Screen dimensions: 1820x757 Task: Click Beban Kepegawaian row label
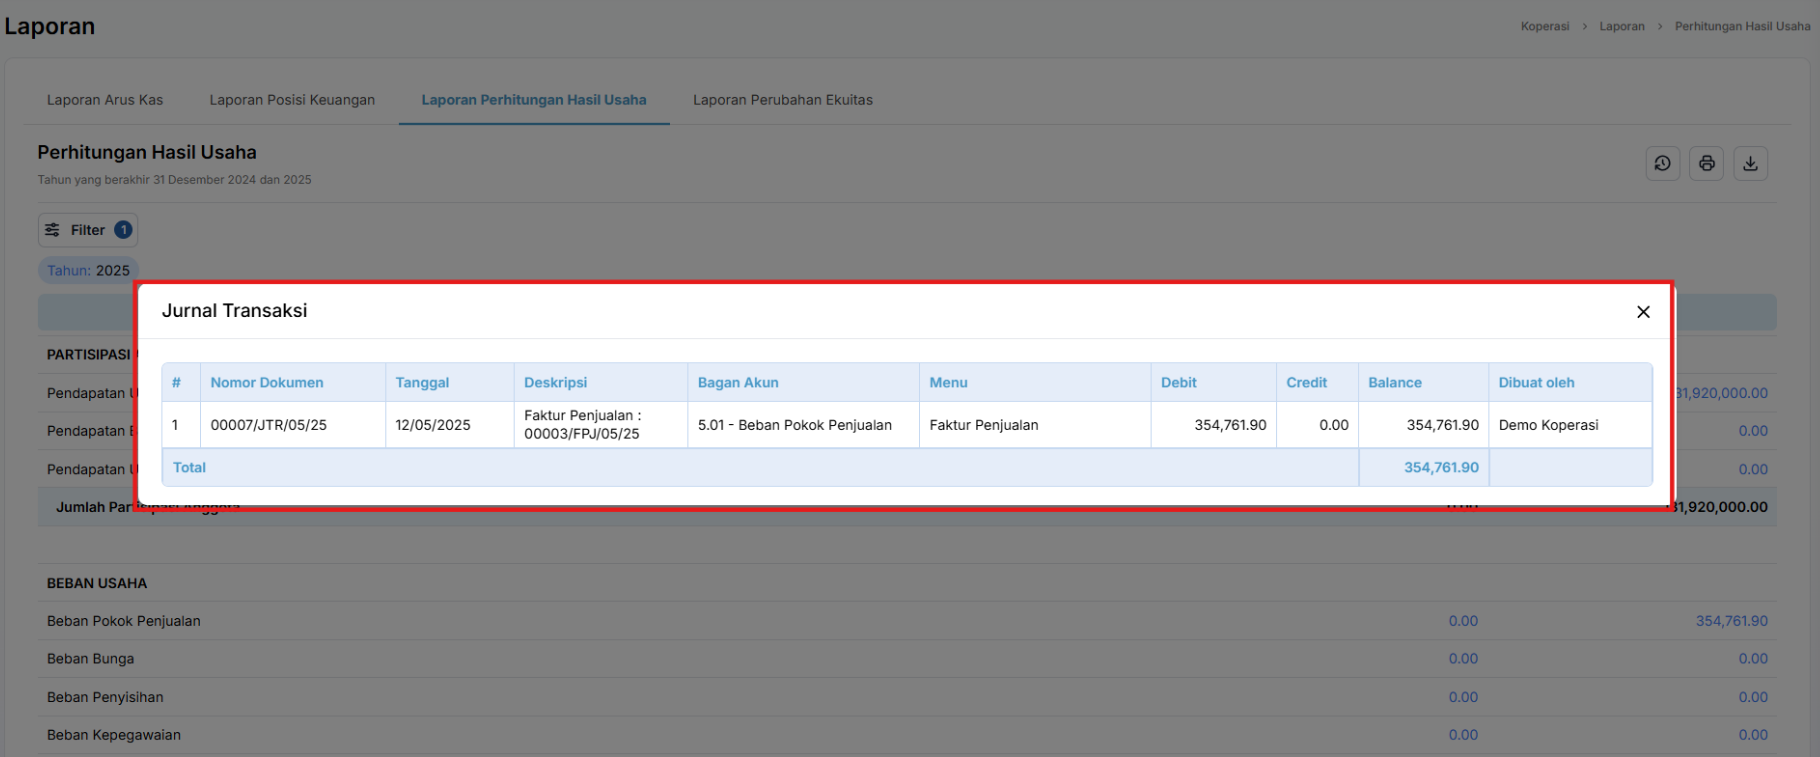[x=114, y=735]
